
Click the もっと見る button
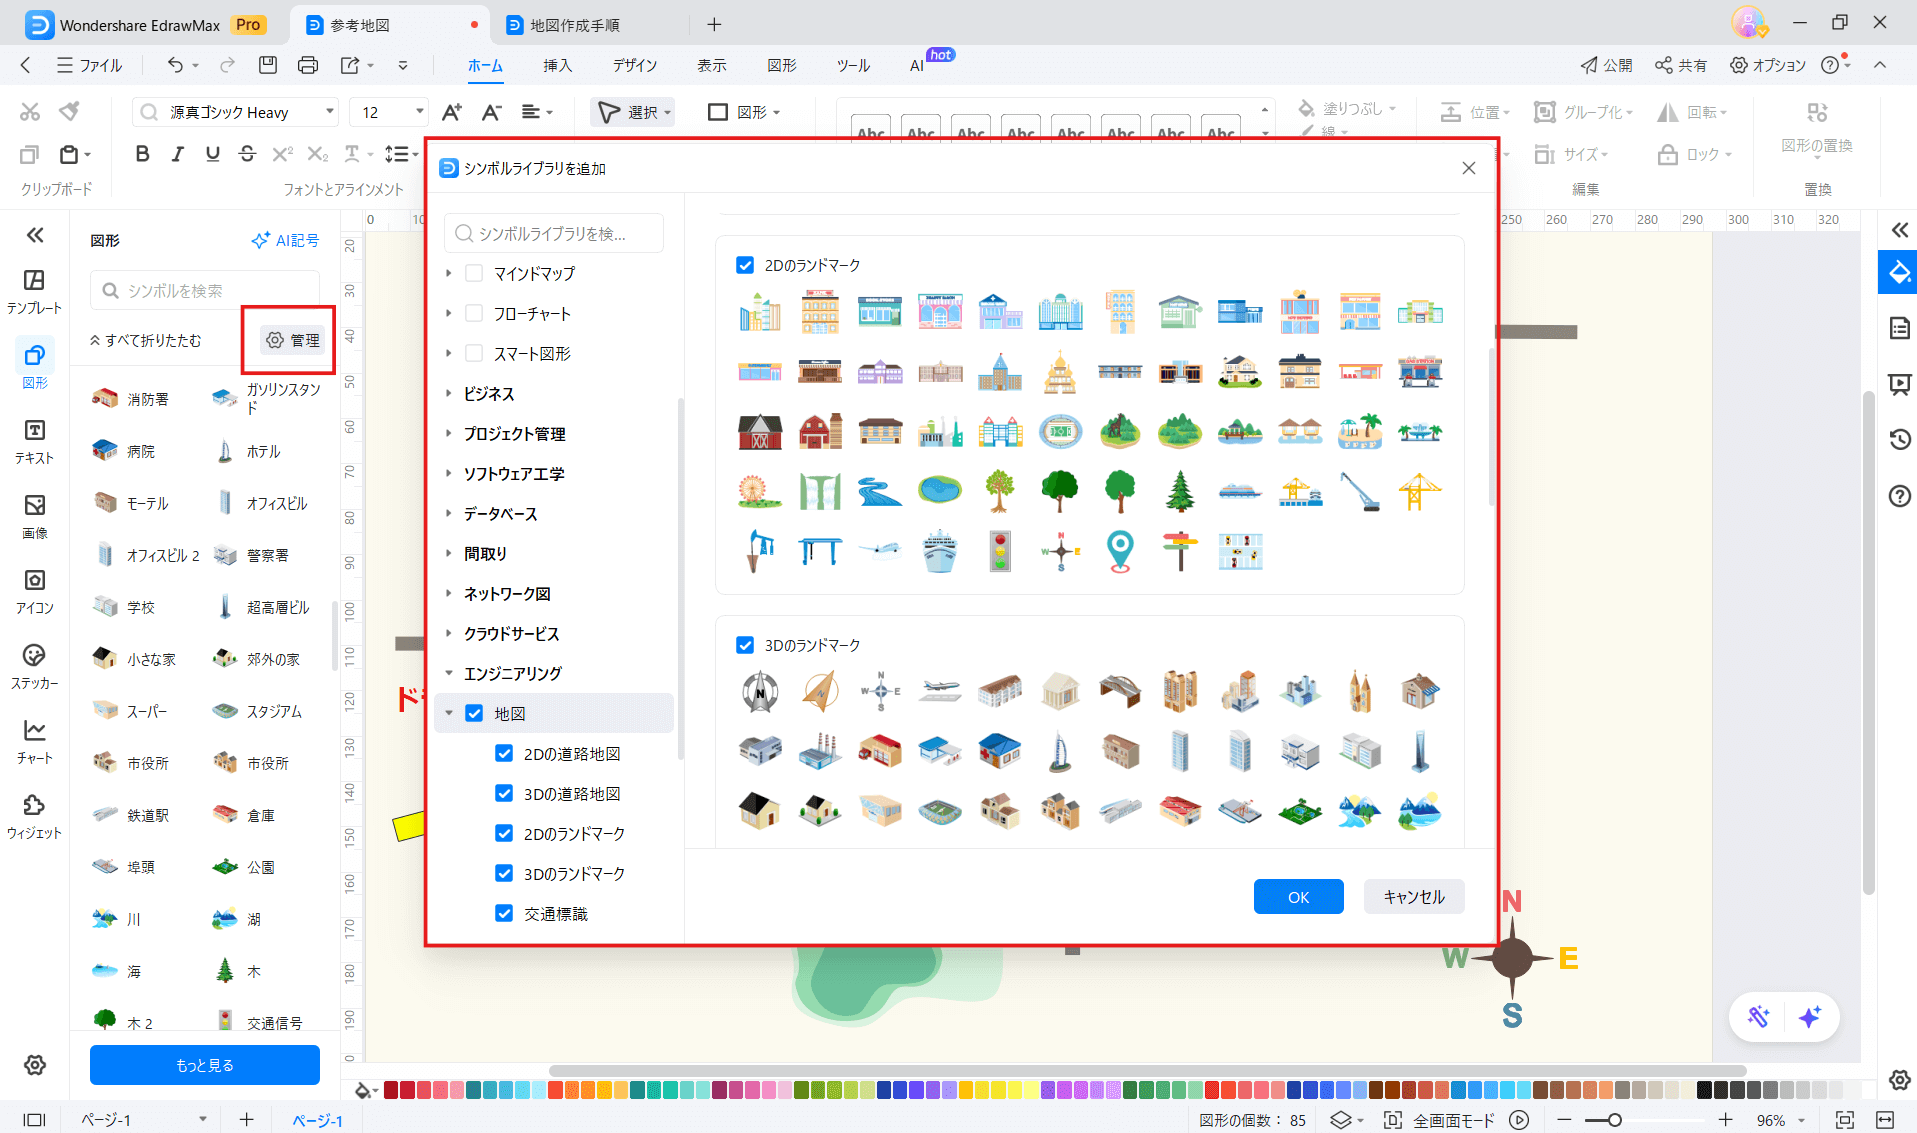(x=205, y=1065)
